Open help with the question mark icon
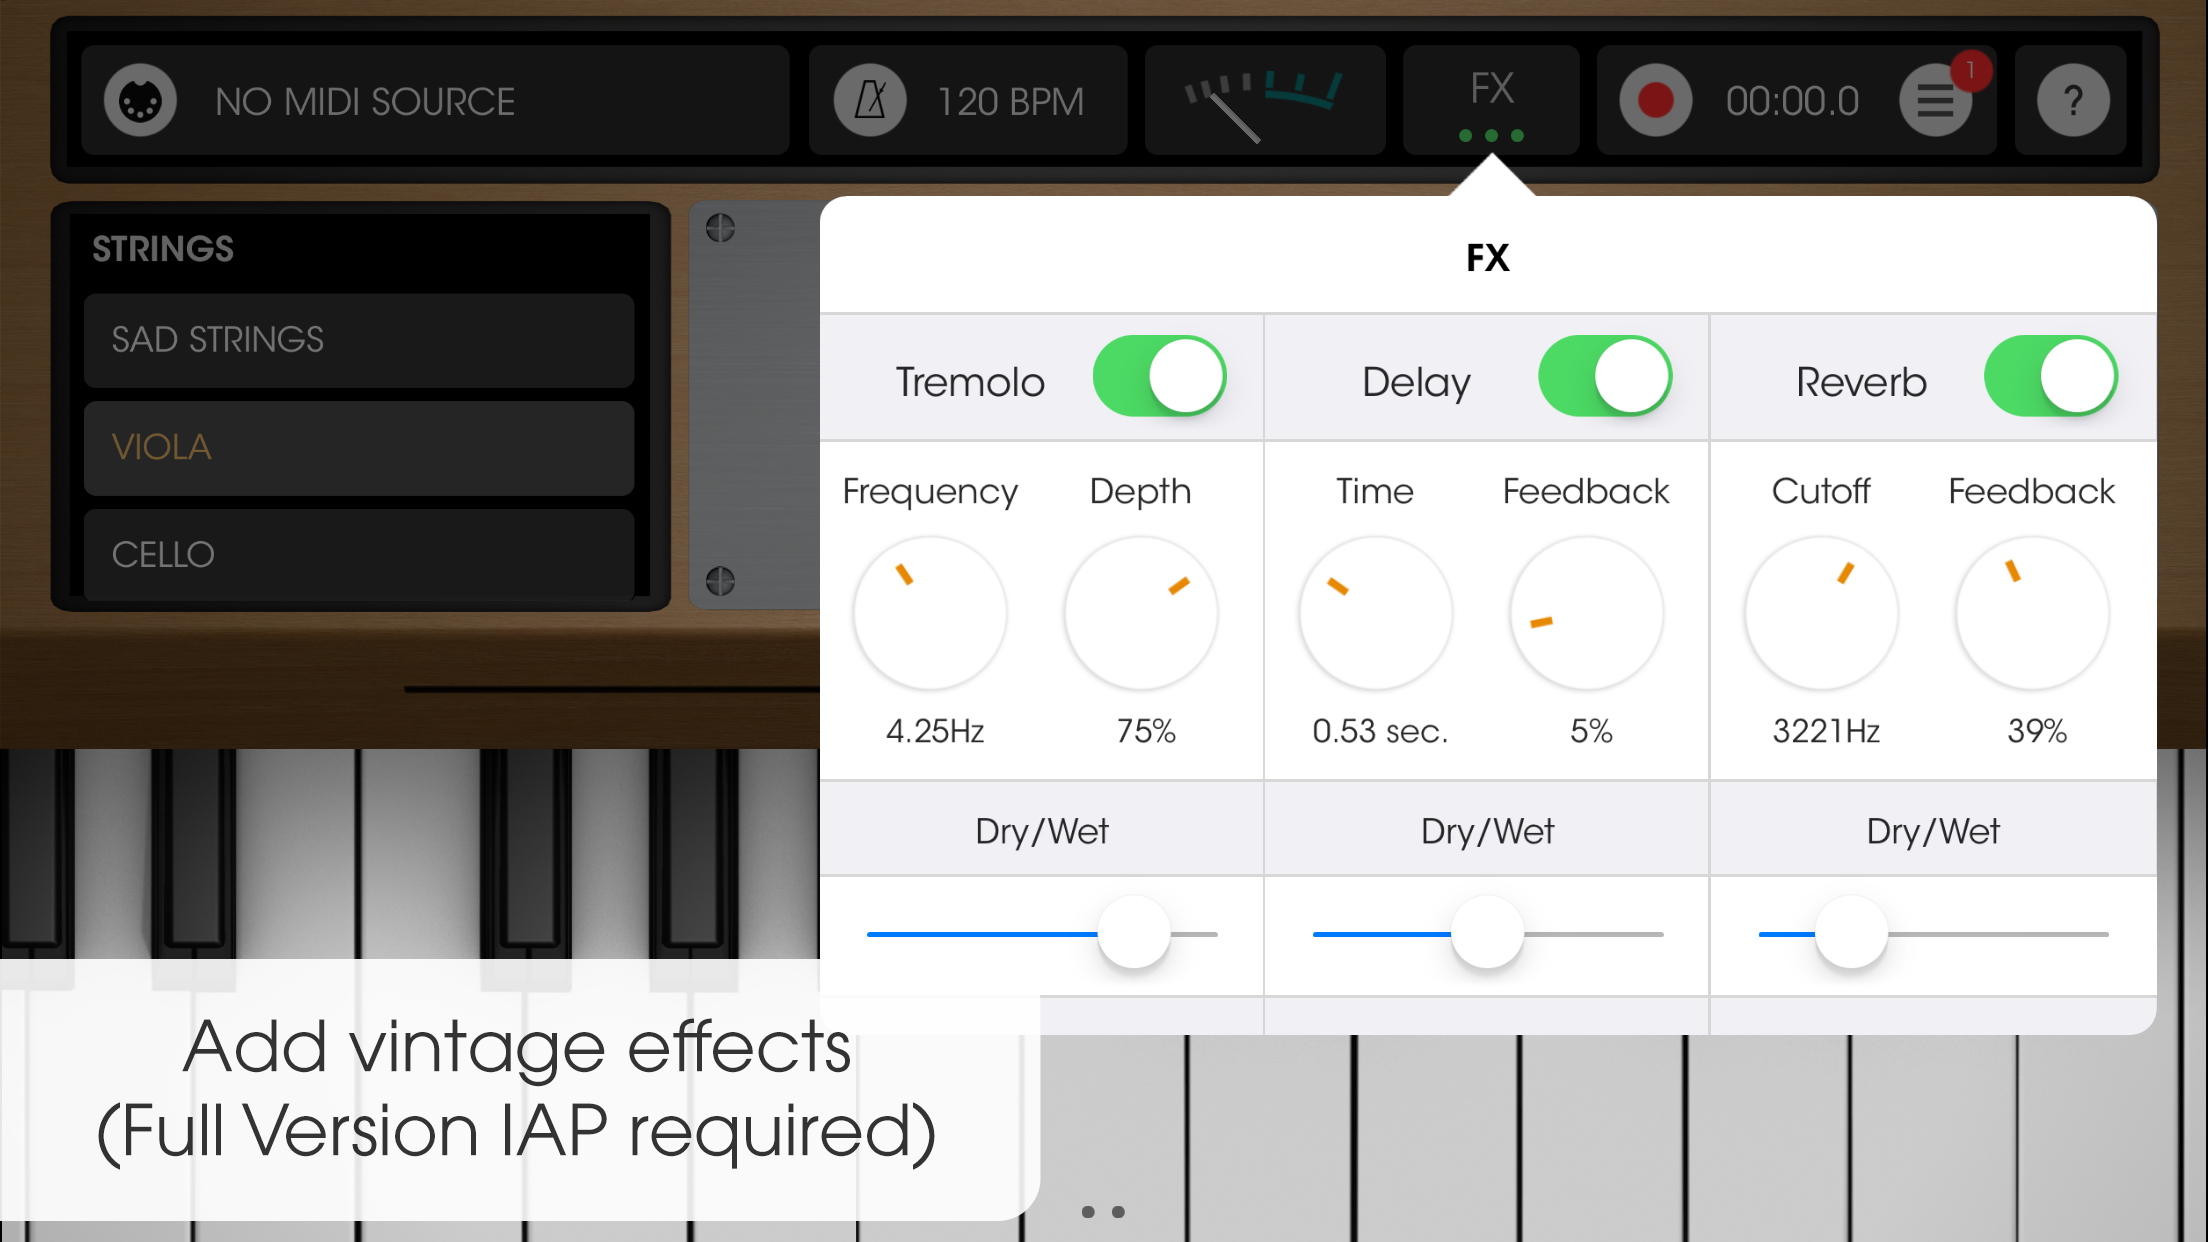The image size is (2208, 1242). pyautogui.click(x=2073, y=101)
